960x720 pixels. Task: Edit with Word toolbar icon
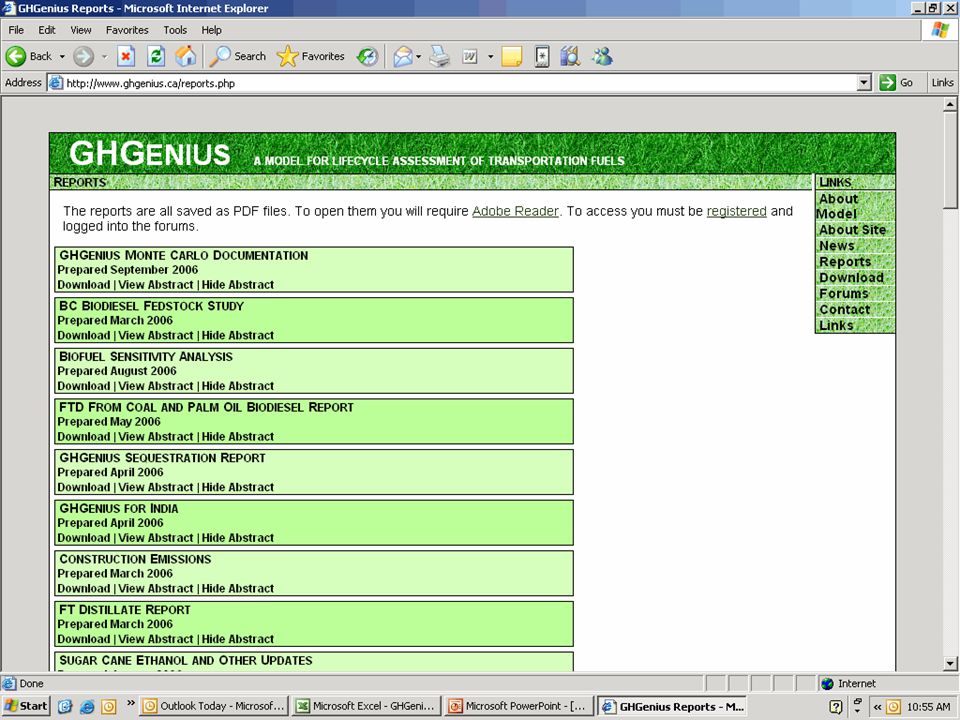(x=470, y=57)
